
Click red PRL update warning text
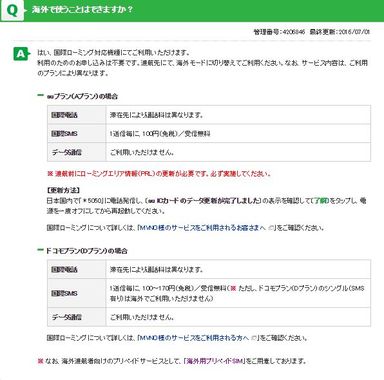point(159,174)
